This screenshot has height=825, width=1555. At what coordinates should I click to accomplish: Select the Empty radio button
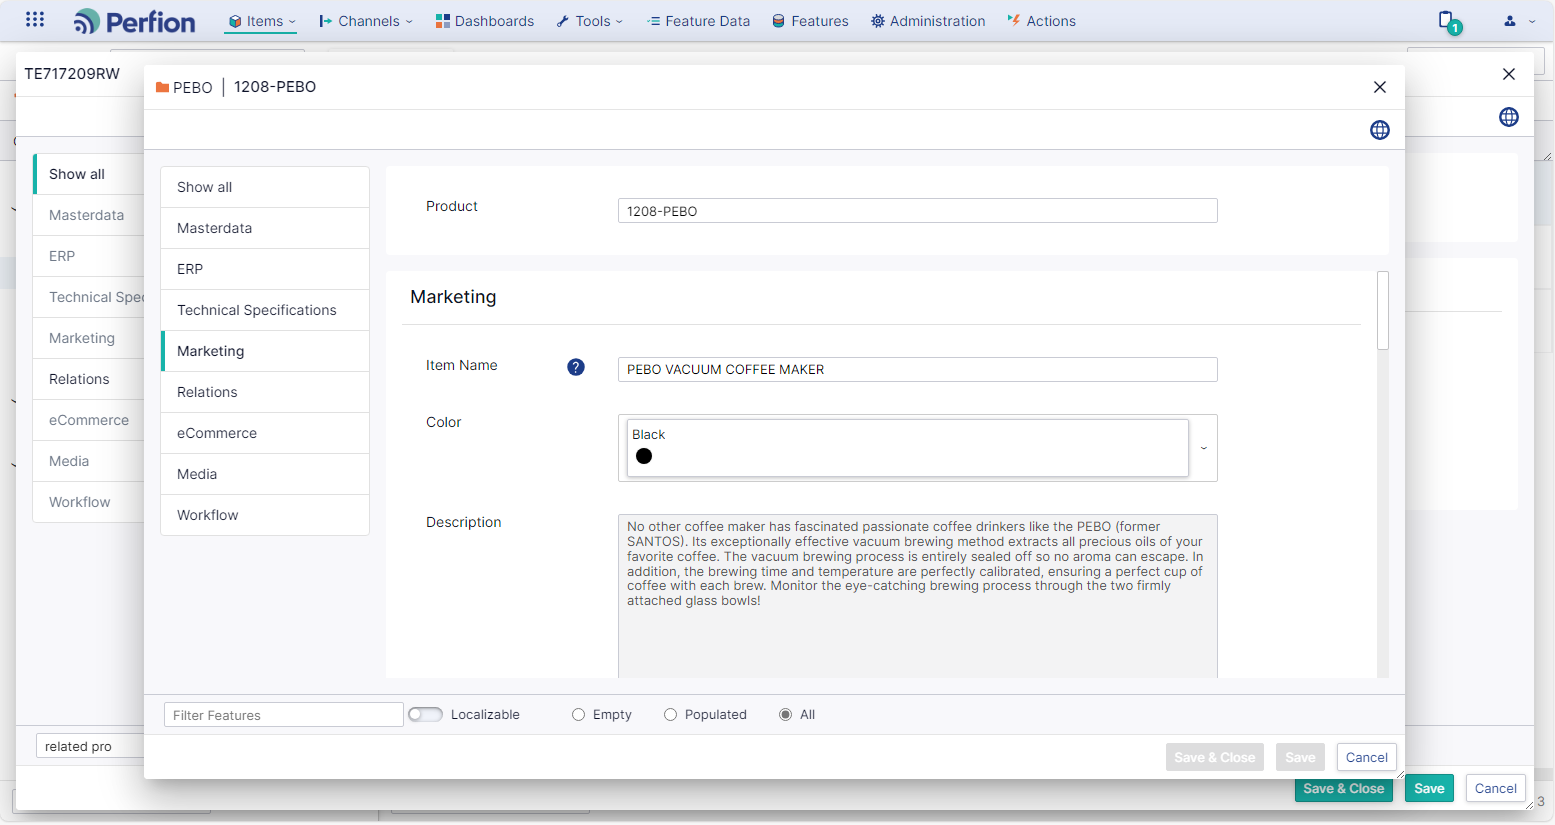click(x=578, y=715)
